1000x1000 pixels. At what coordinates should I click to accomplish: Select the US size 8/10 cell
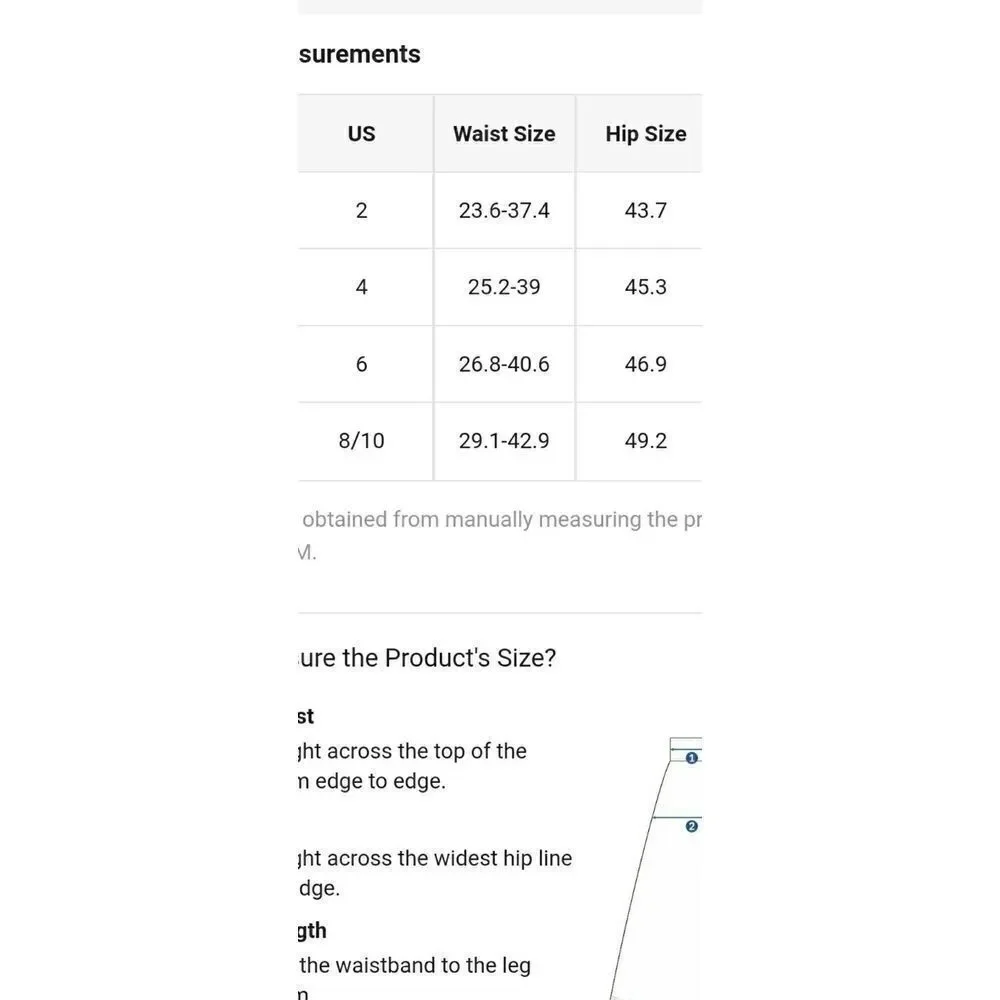click(361, 441)
